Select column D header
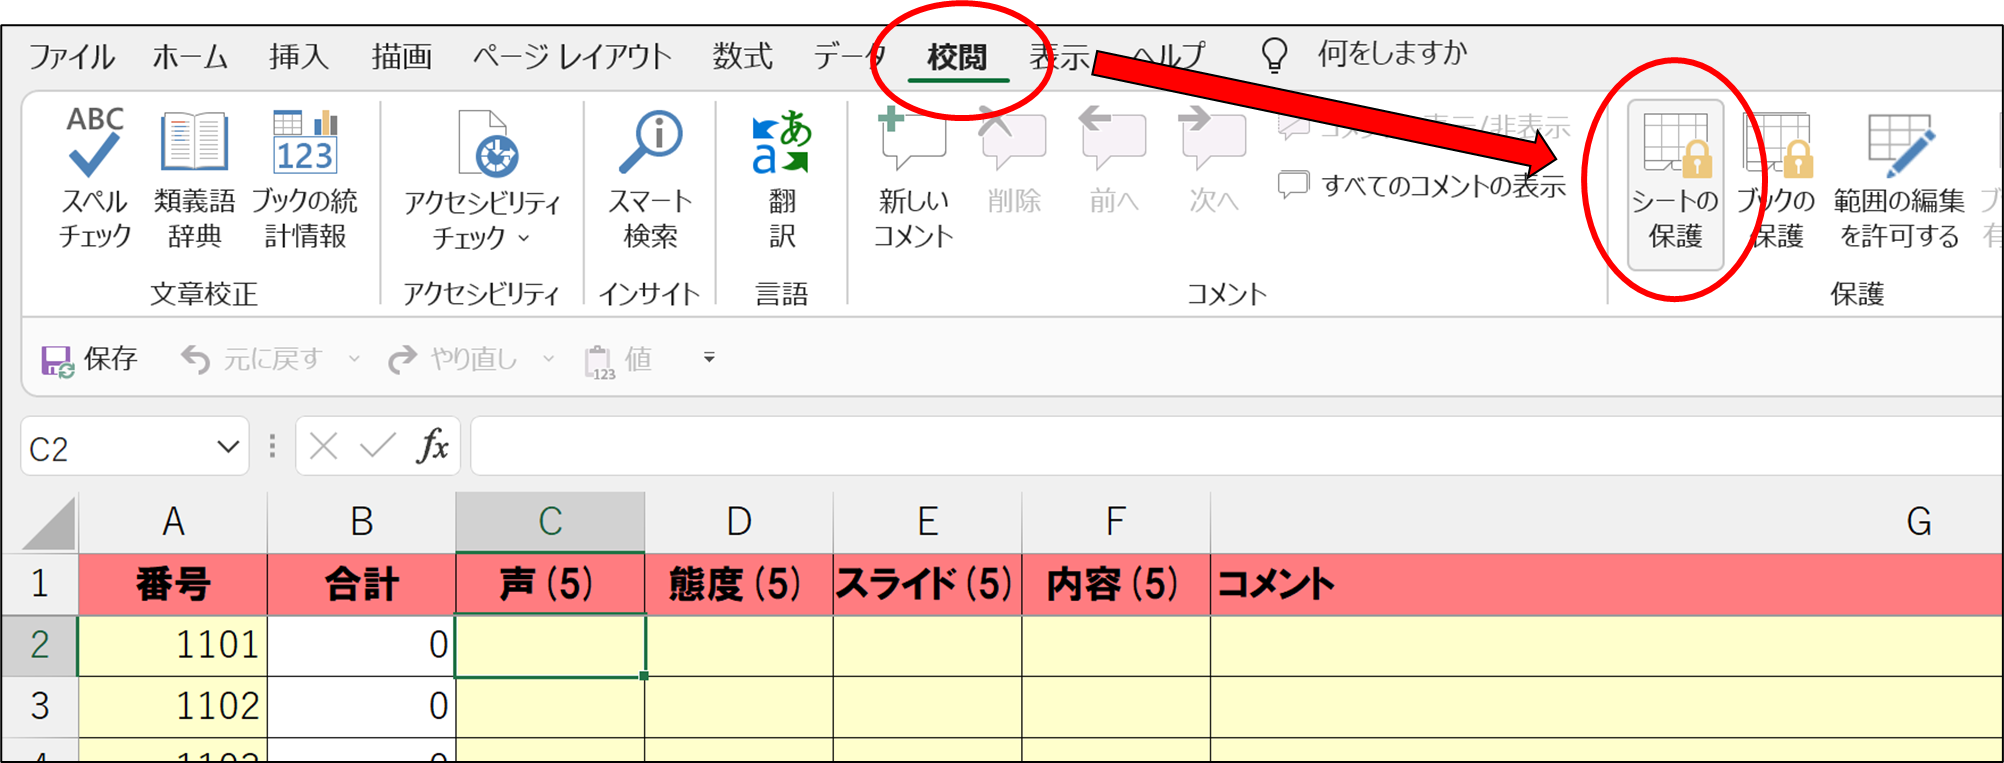This screenshot has height=763, width=2004. pyautogui.click(x=738, y=522)
